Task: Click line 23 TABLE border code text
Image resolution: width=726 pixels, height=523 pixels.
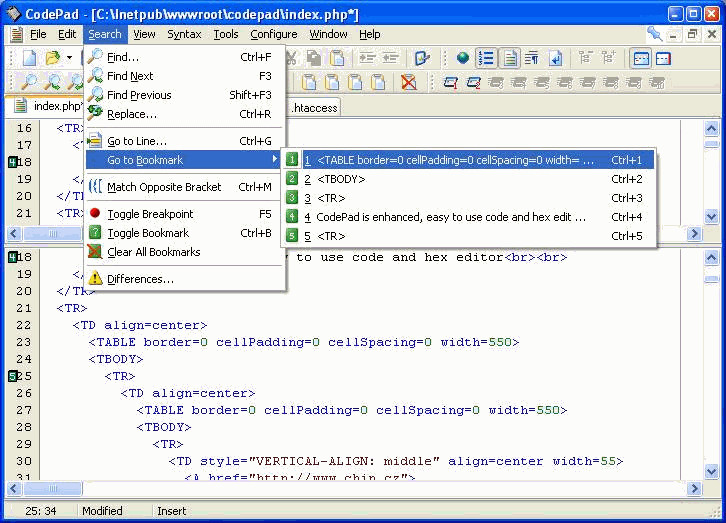Action: (304, 342)
